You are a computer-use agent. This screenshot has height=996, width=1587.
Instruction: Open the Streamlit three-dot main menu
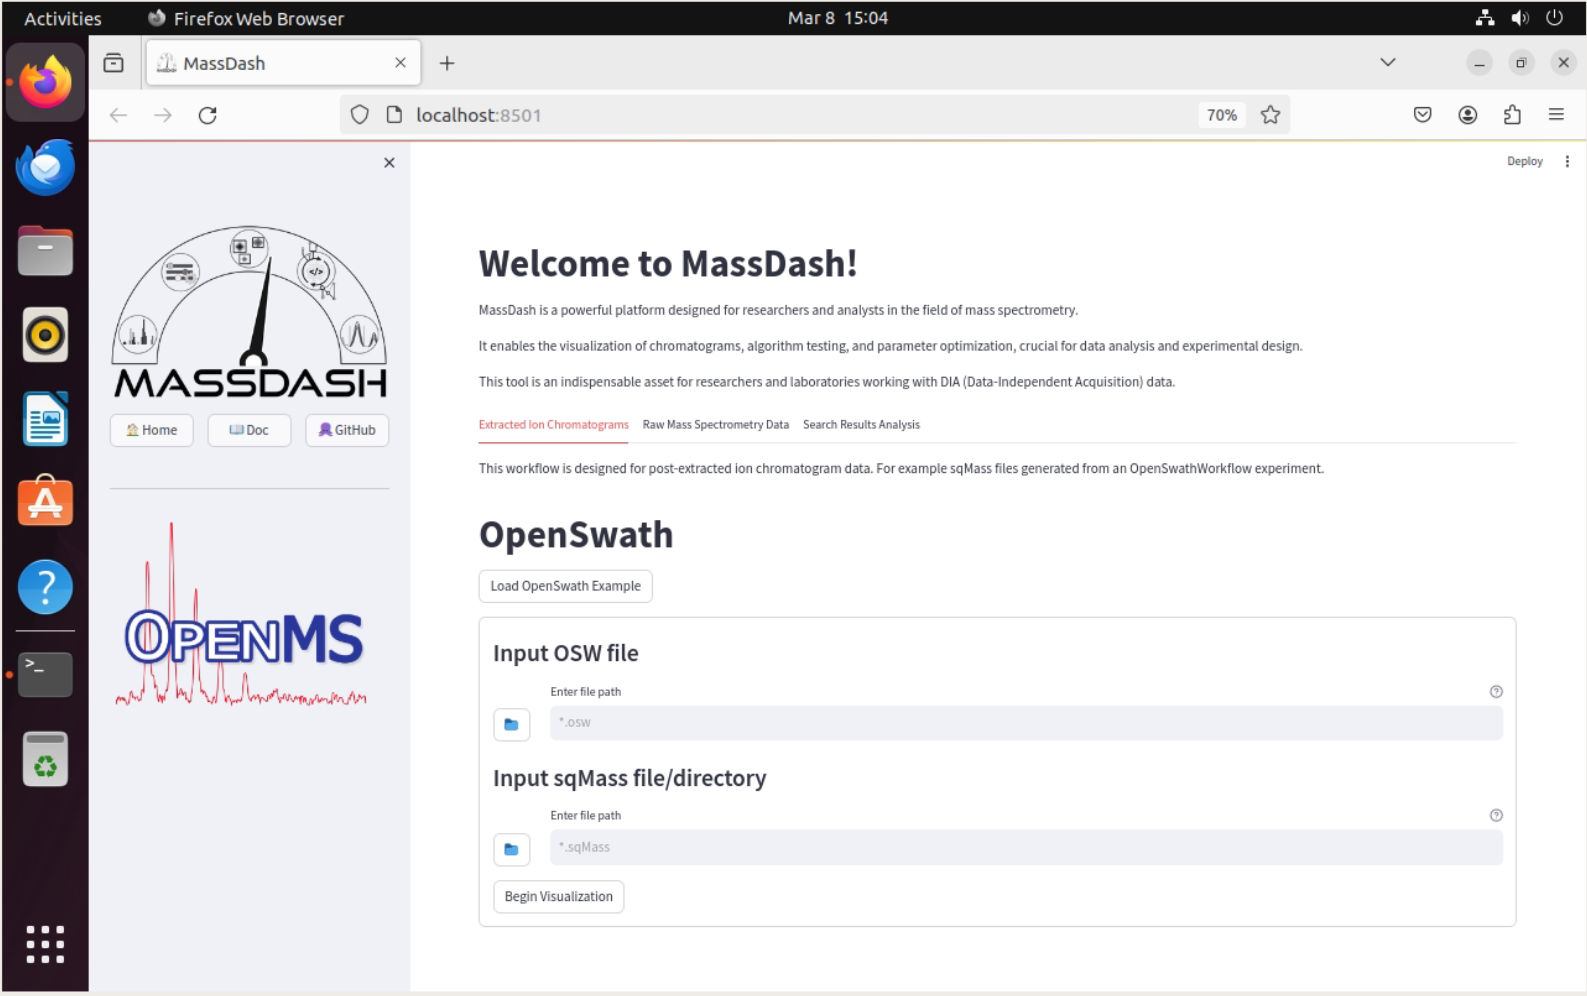1567,162
